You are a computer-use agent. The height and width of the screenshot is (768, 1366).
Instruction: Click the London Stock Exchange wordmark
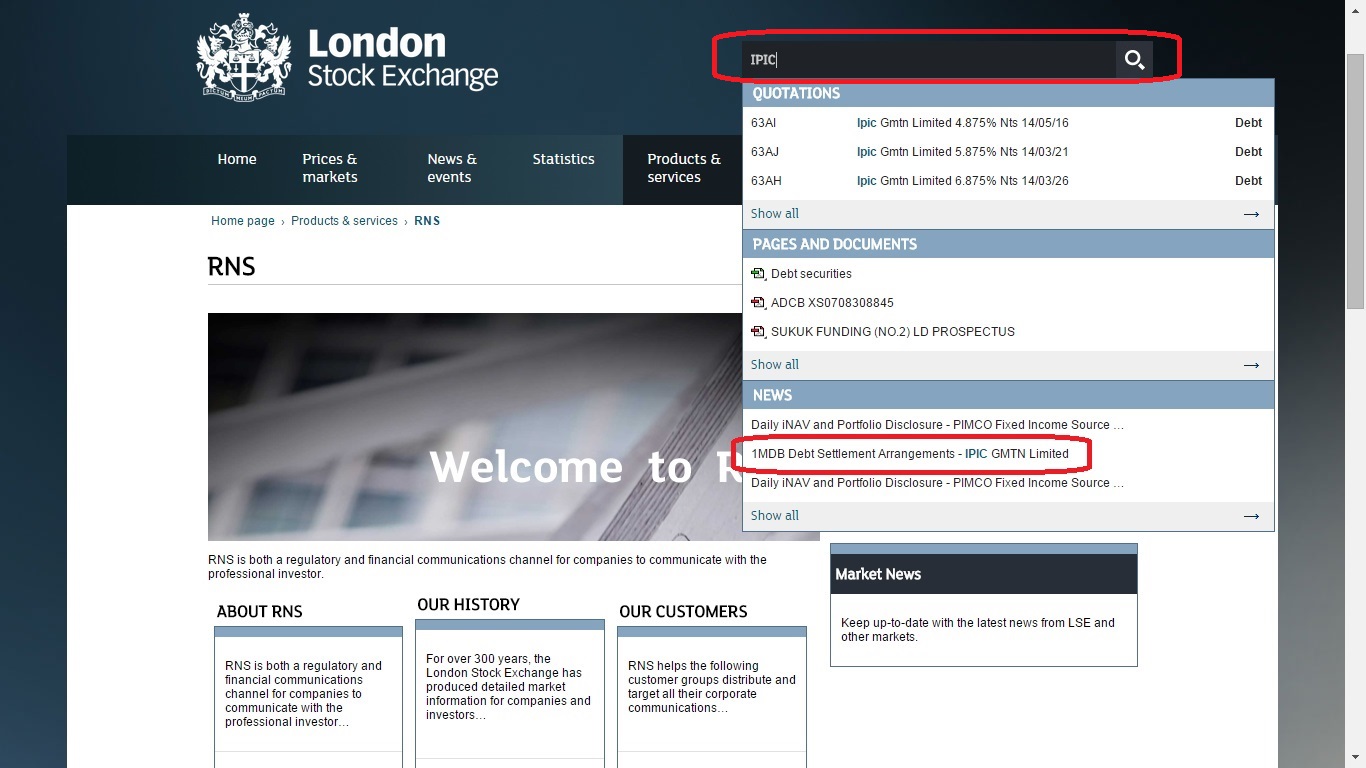pos(402,58)
